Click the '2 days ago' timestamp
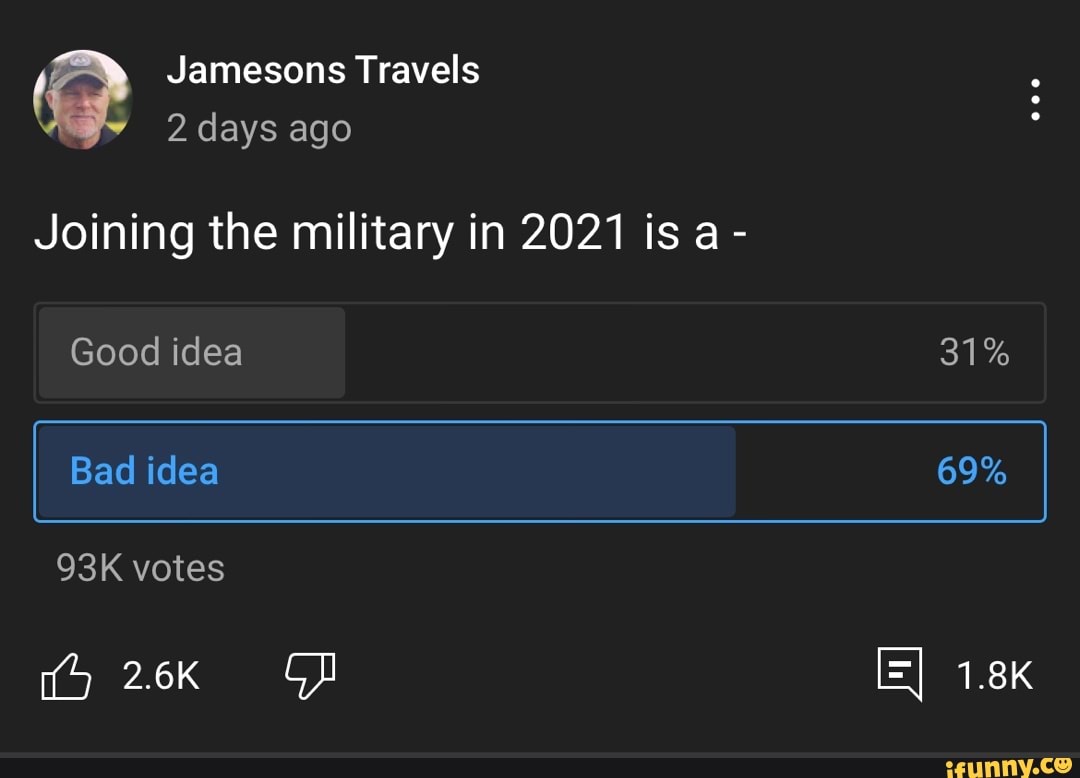The image size is (1080, 778). click(259, 129)
